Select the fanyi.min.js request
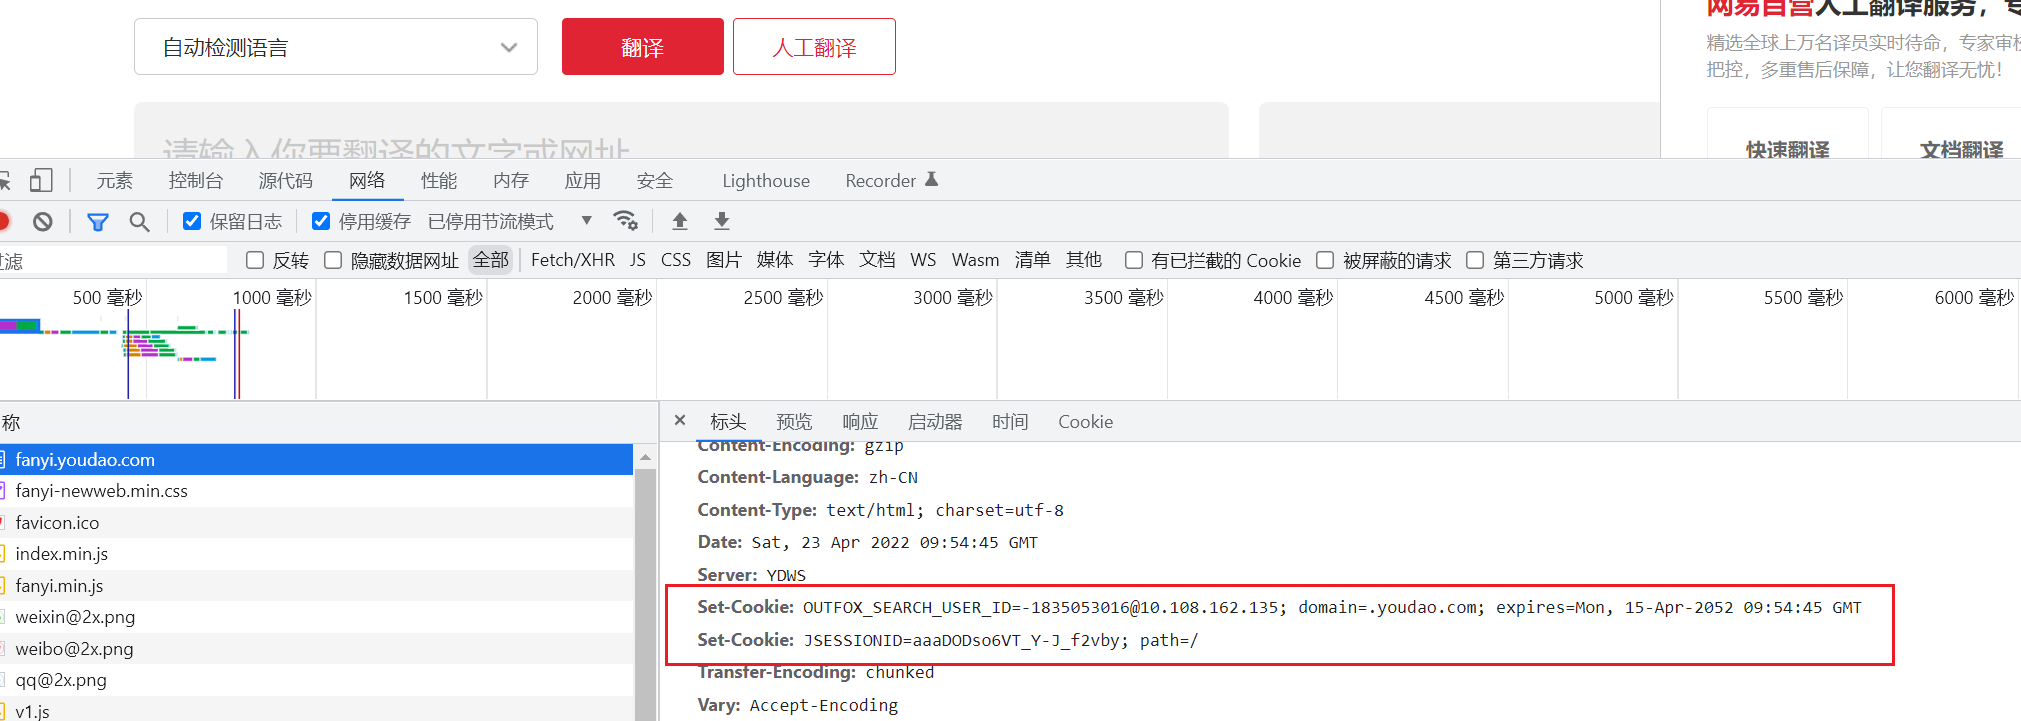This screenshot has width=2021, height=721. pos(316,585)
